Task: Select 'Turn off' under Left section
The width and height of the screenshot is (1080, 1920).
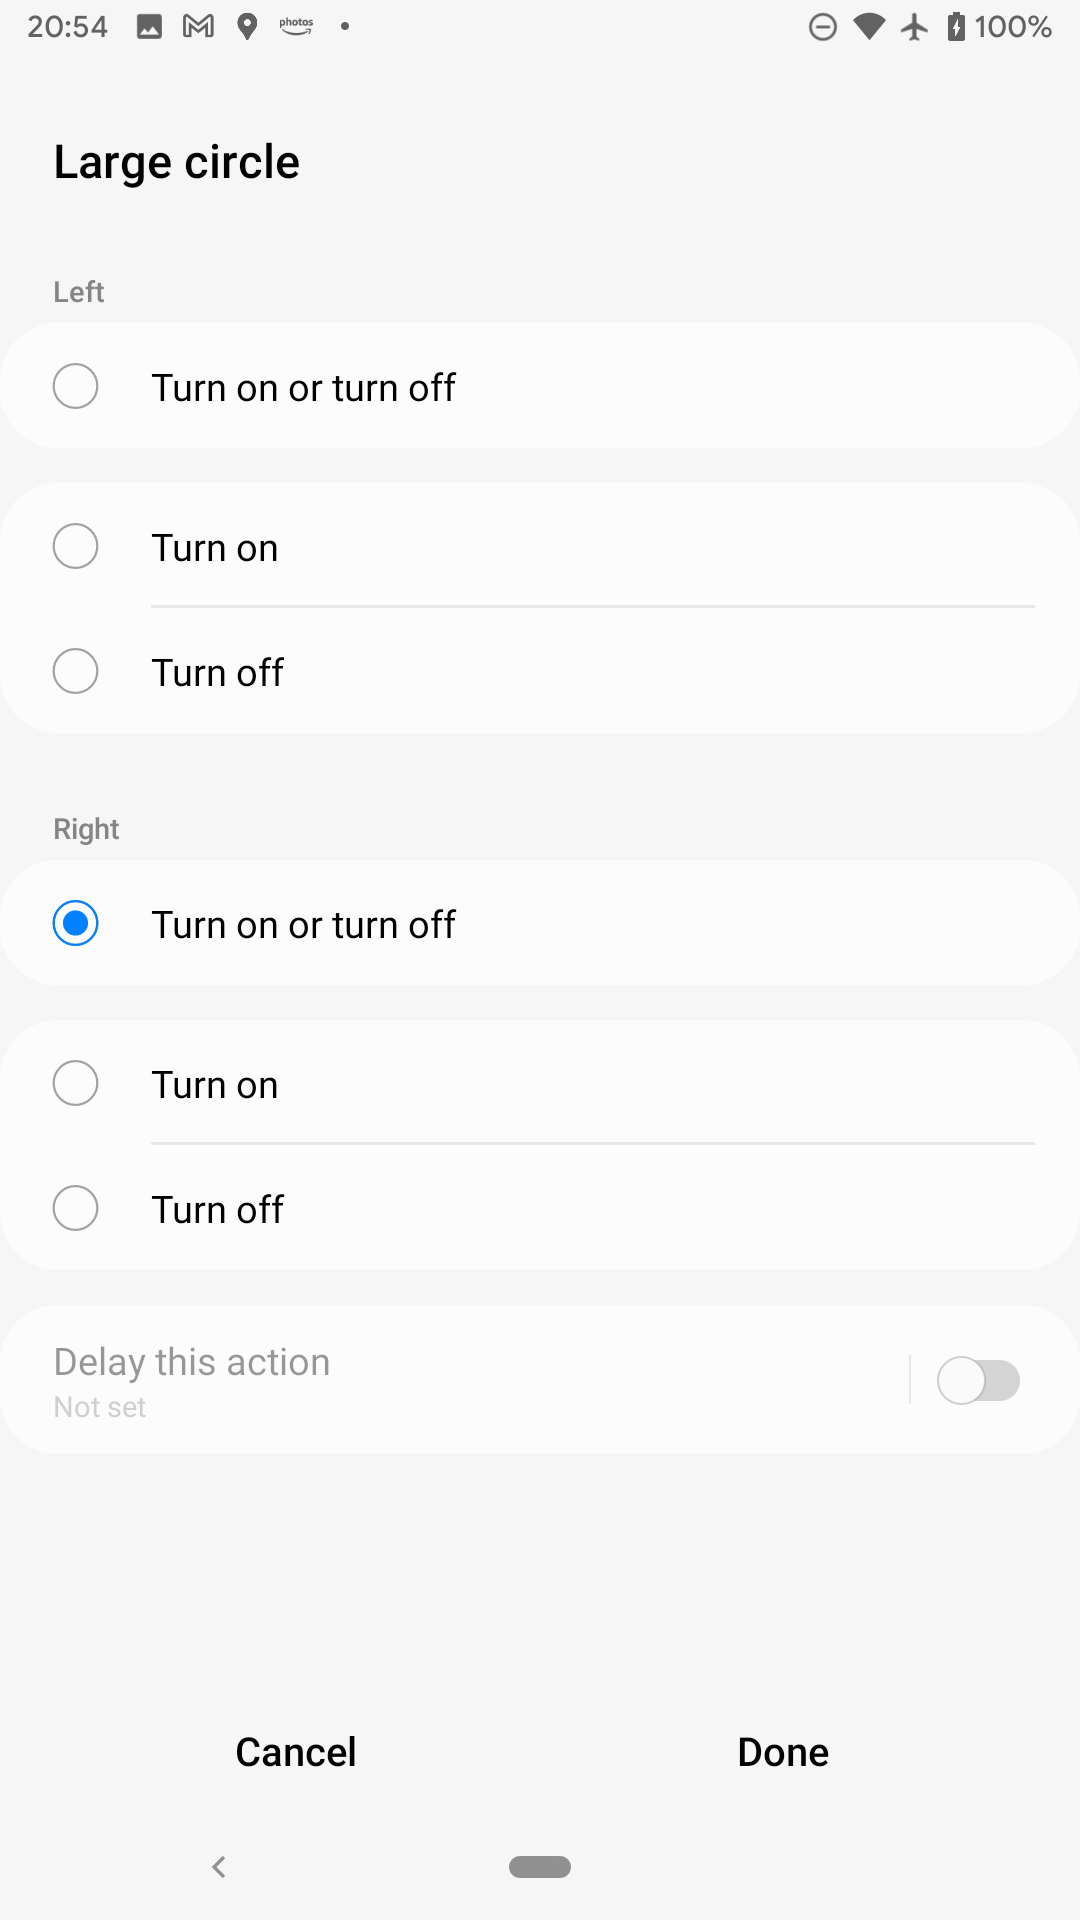Action: (x=76, y=672)
